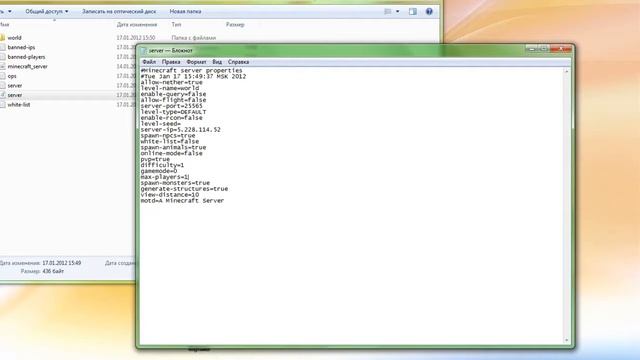The height and width of the screenshot is (360, 640).
Task: Sort files by Тип column header
Action: click(x=176, y=25)
